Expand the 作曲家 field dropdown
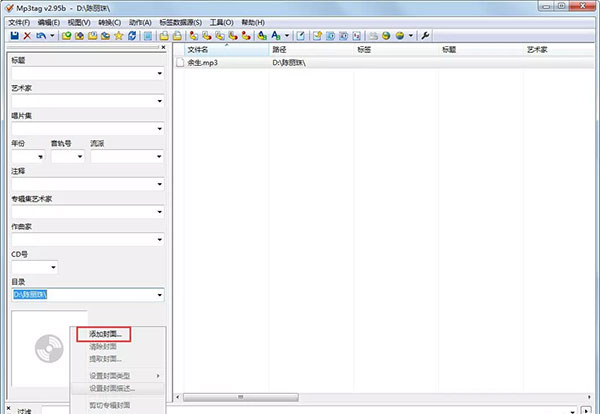Image resolution: width=600 pixels, height=414 pixels. point(160,240)
